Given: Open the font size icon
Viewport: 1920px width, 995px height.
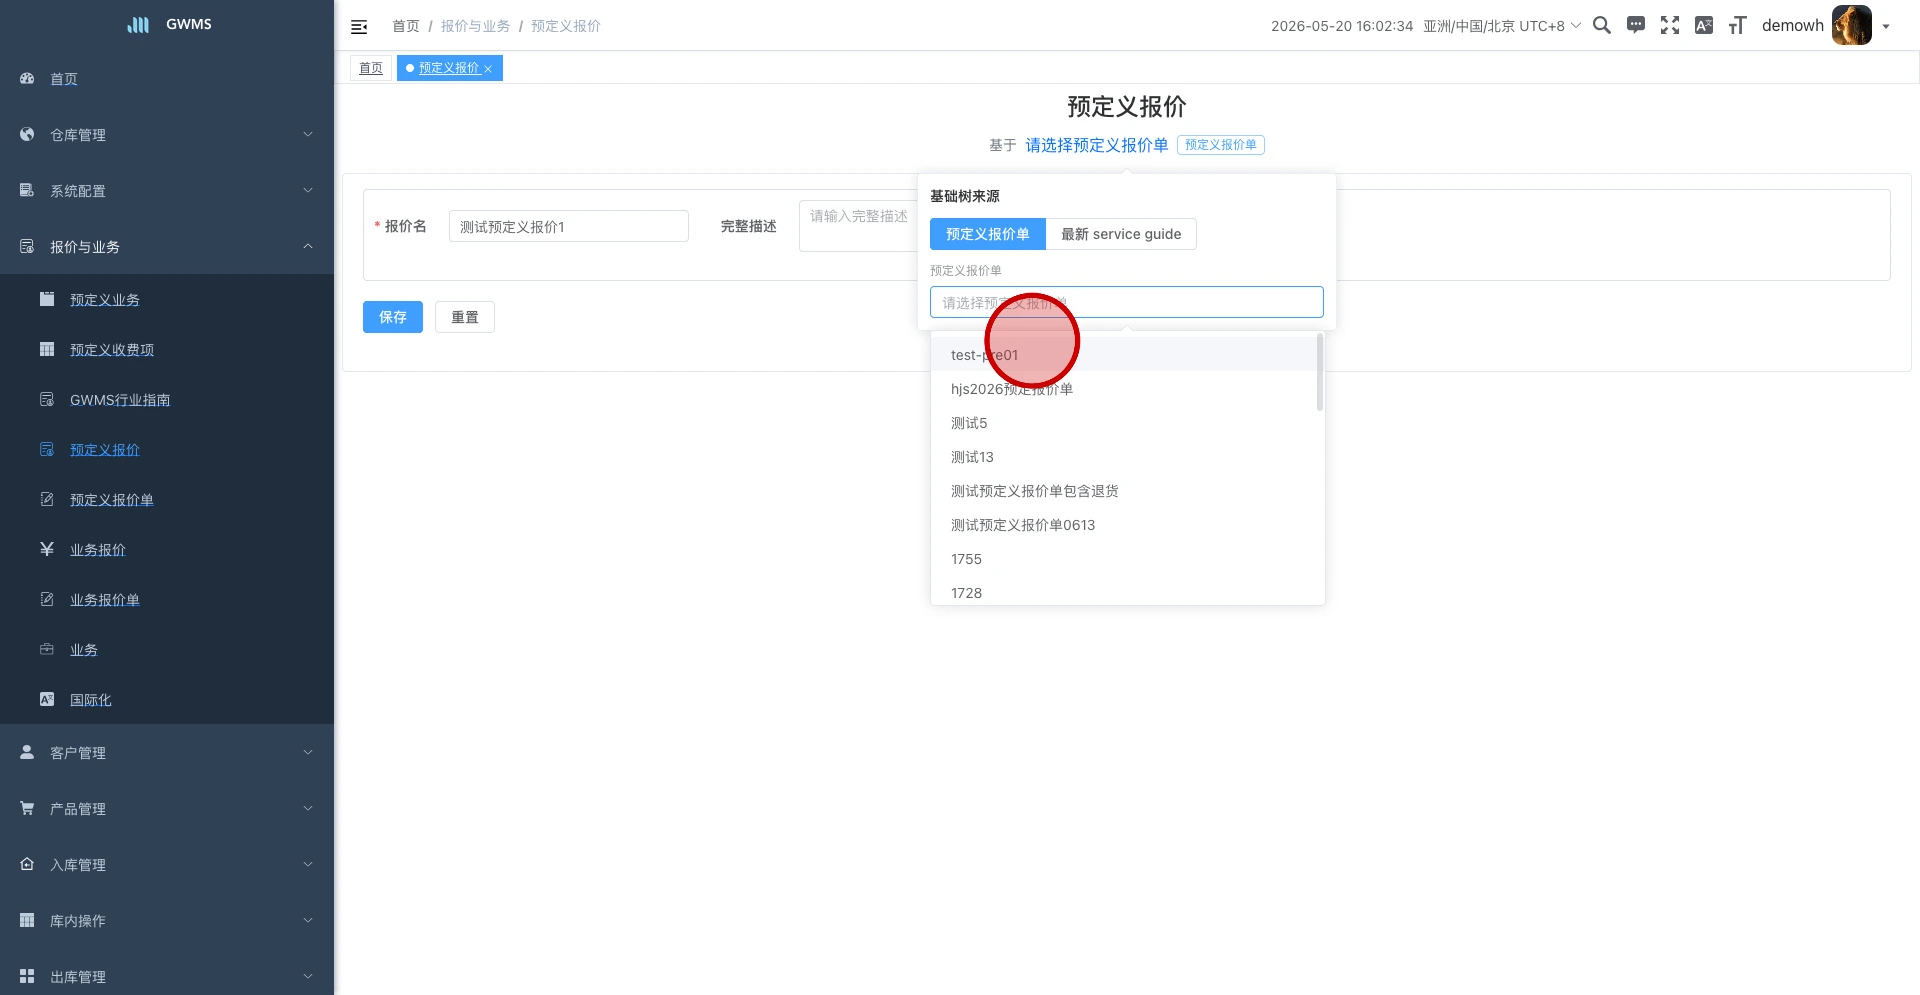Looking at the screenshot, I should coord(1738,26).
